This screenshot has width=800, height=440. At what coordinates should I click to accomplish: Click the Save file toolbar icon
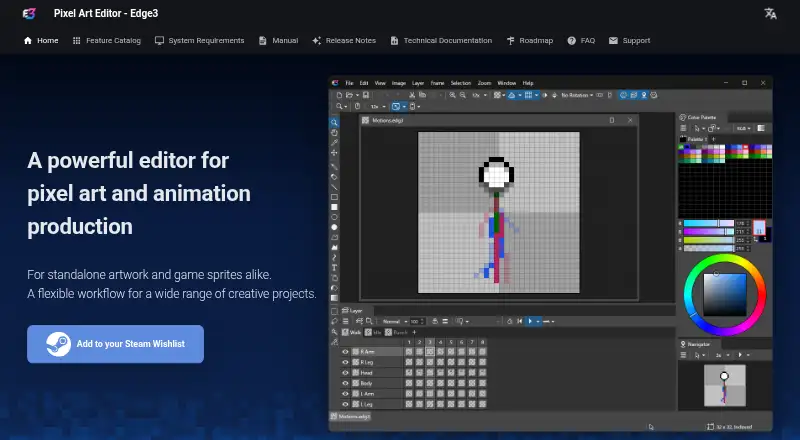[366, 95]
